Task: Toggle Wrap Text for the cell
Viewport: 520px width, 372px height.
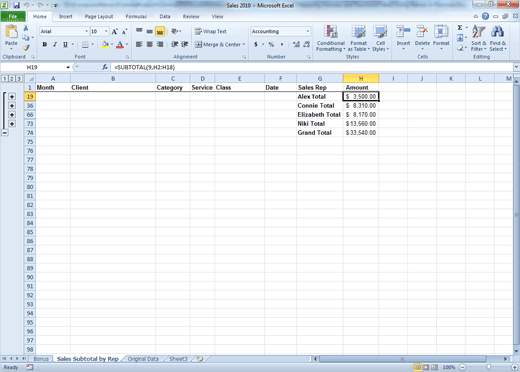Action: (211, 31)
